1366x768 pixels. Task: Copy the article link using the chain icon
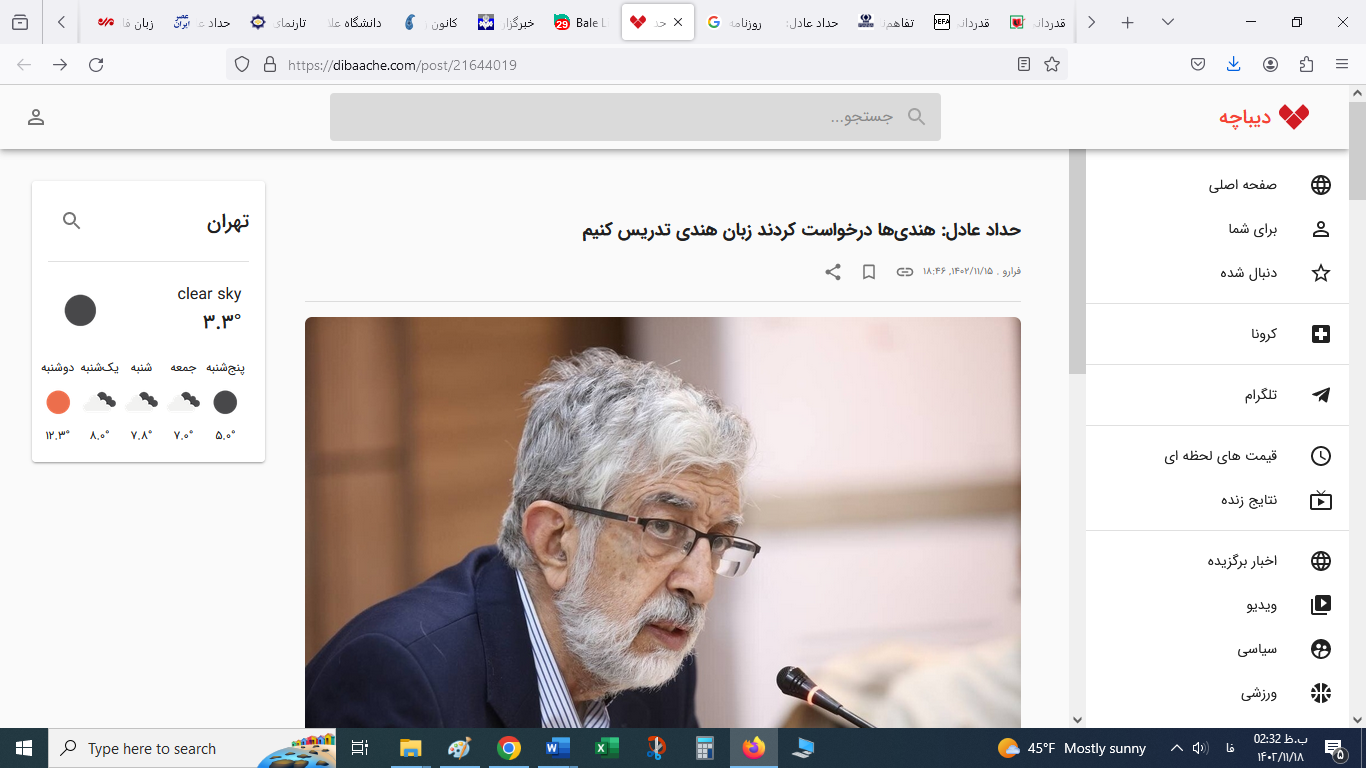pos(904,272)
